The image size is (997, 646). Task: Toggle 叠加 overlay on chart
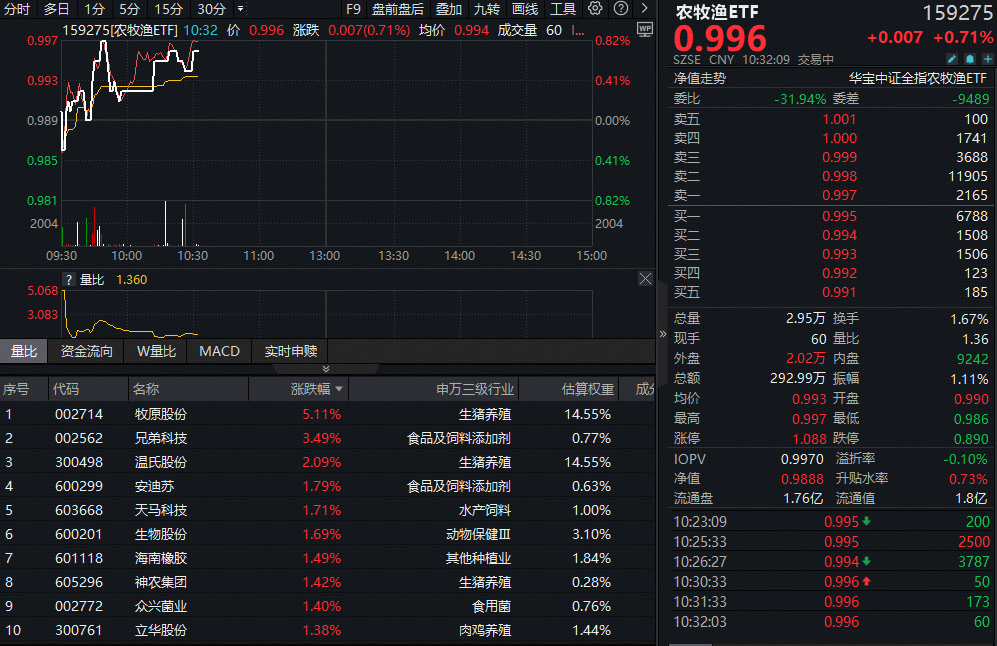(449, 9)
